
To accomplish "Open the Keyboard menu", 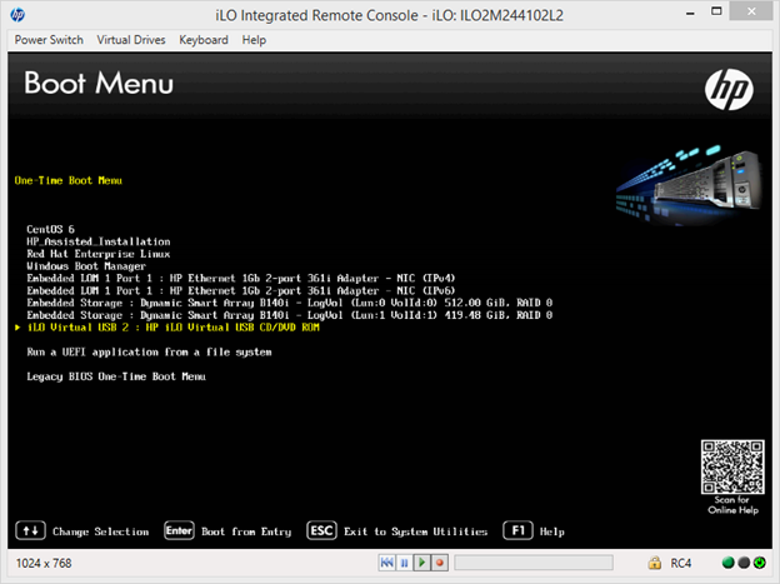I will (x=203, y=40).
